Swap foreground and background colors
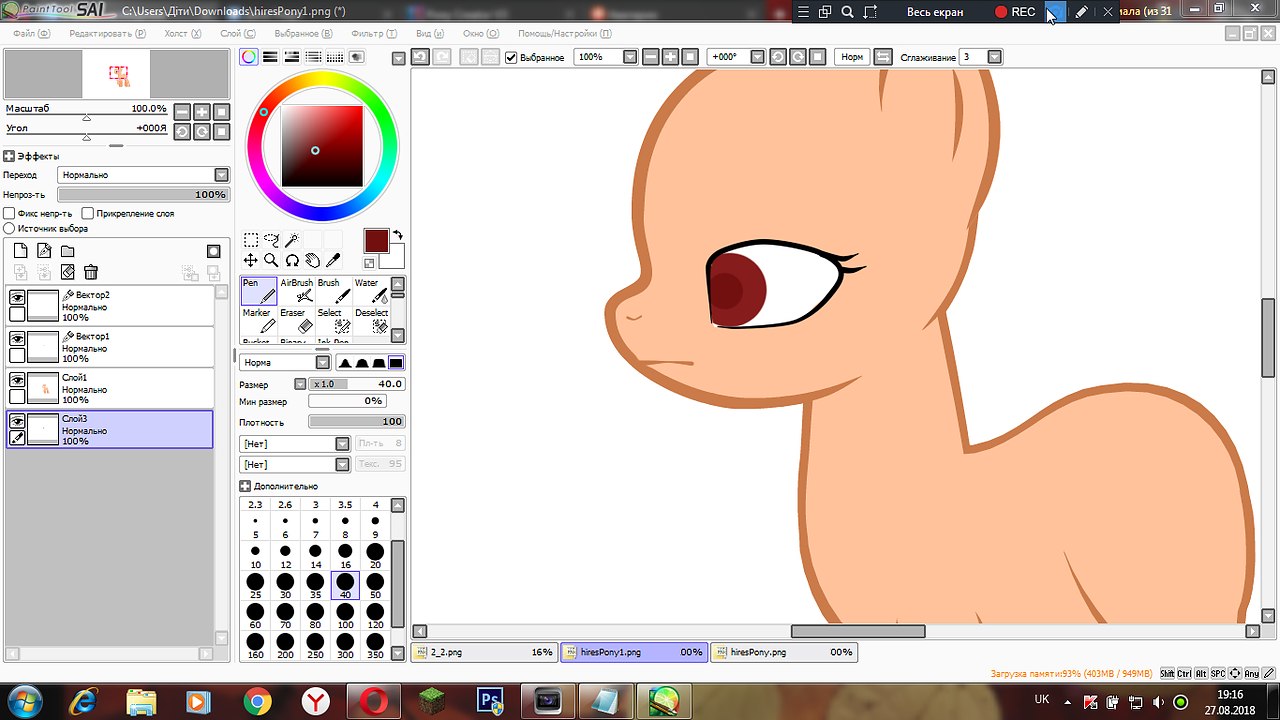 pos(398,236)
